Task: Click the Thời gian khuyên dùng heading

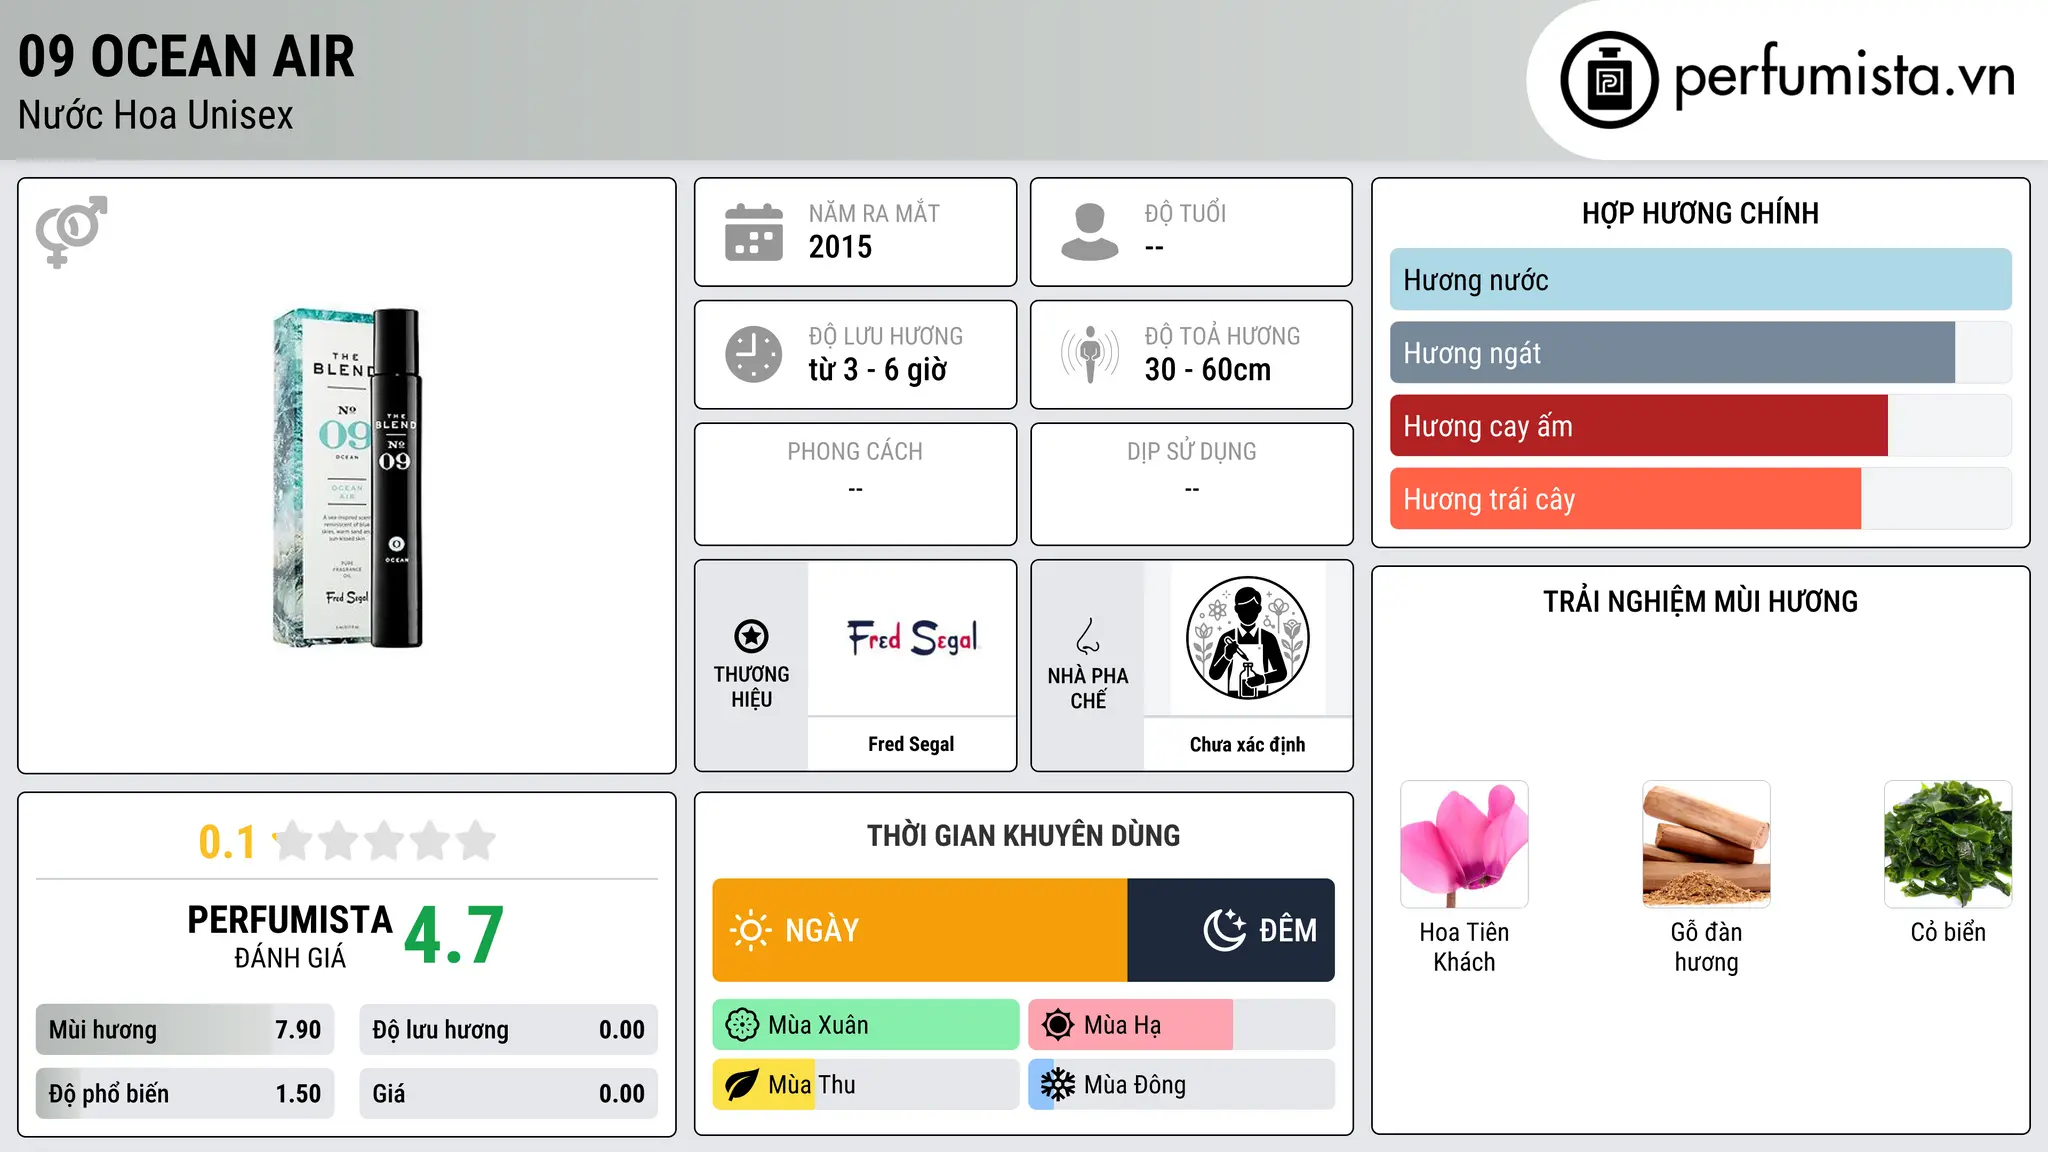Action: pos(1023,836)
